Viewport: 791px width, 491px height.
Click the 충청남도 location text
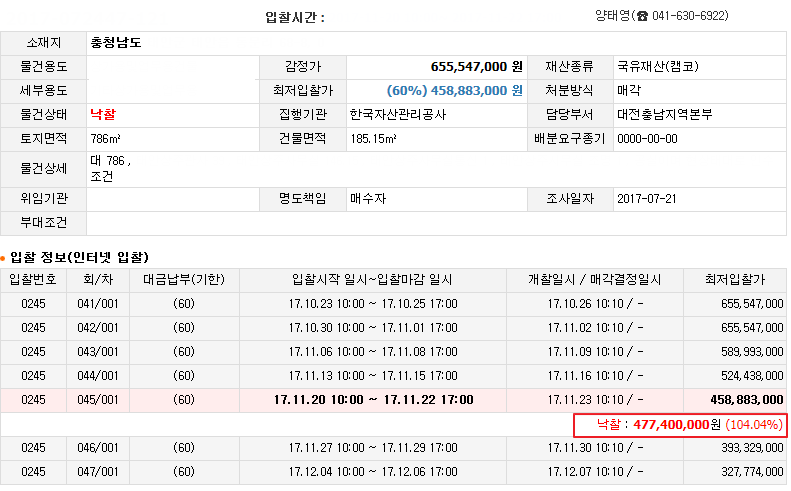(116, 43)
